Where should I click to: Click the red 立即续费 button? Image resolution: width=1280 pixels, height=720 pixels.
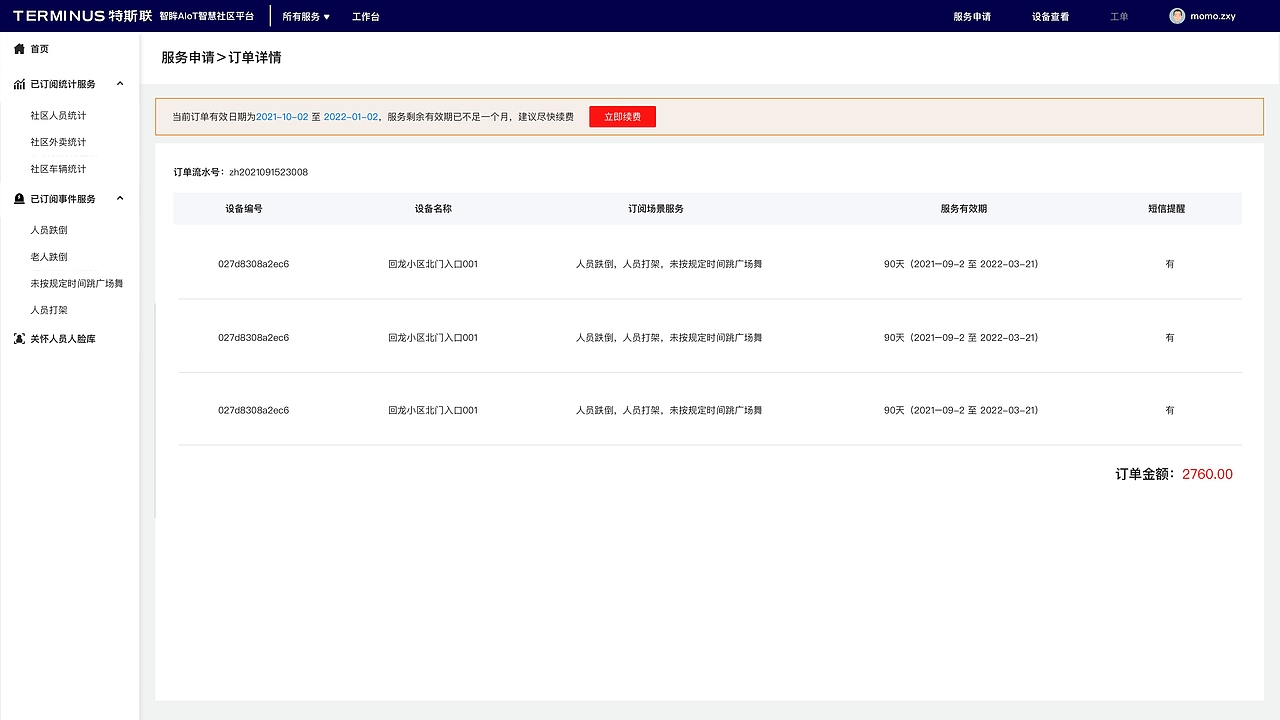click(622, 117)
